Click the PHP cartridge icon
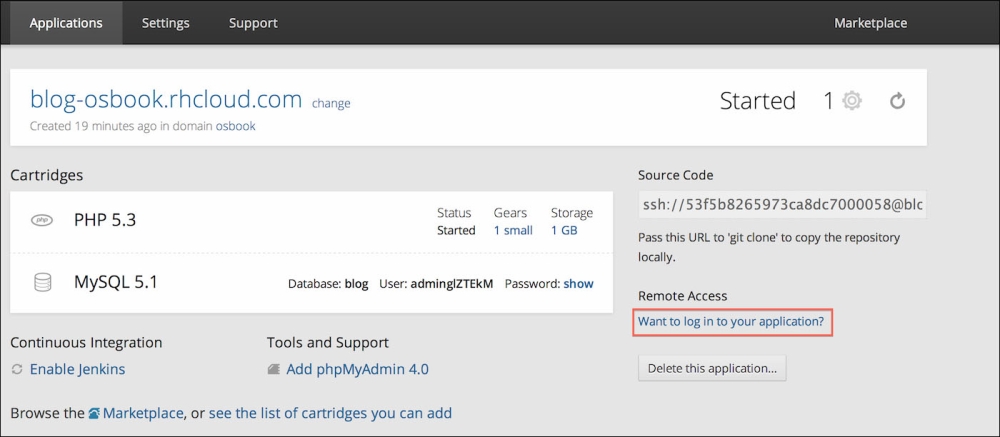This screenshot has width=1000, height=437. coord(42,220)
